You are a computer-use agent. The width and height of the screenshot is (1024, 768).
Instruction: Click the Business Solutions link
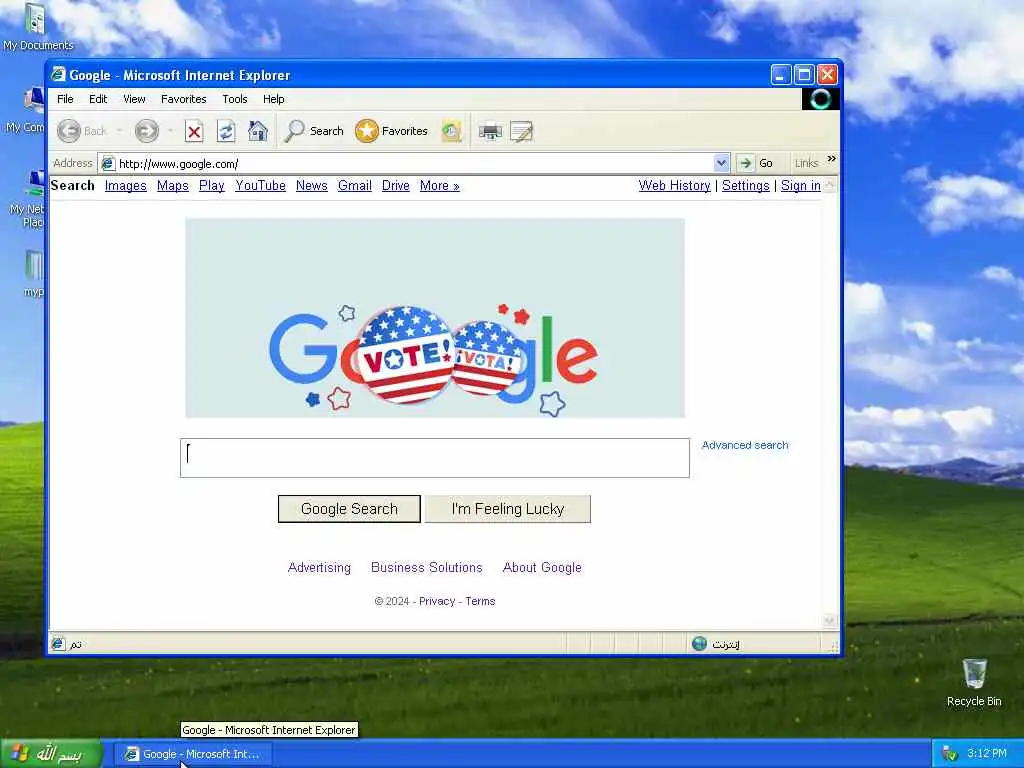click(426, 568)
